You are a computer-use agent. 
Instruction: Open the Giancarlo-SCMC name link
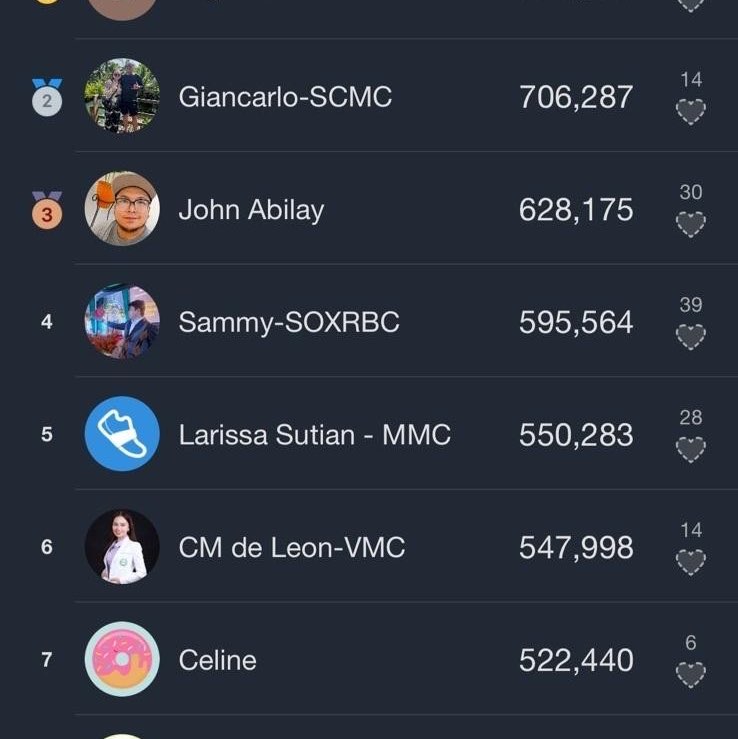tap(285, 97)
